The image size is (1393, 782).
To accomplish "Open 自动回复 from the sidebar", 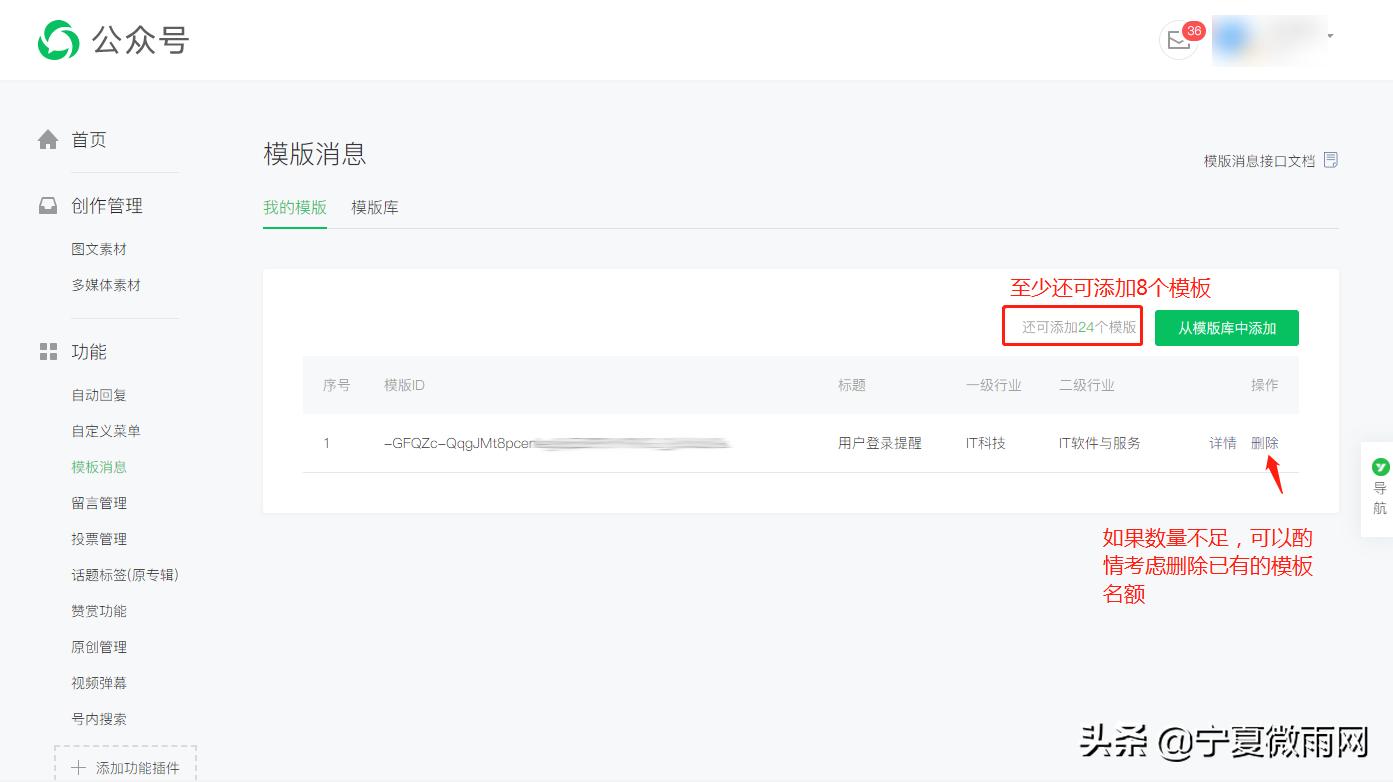I will tap(98, 394).
